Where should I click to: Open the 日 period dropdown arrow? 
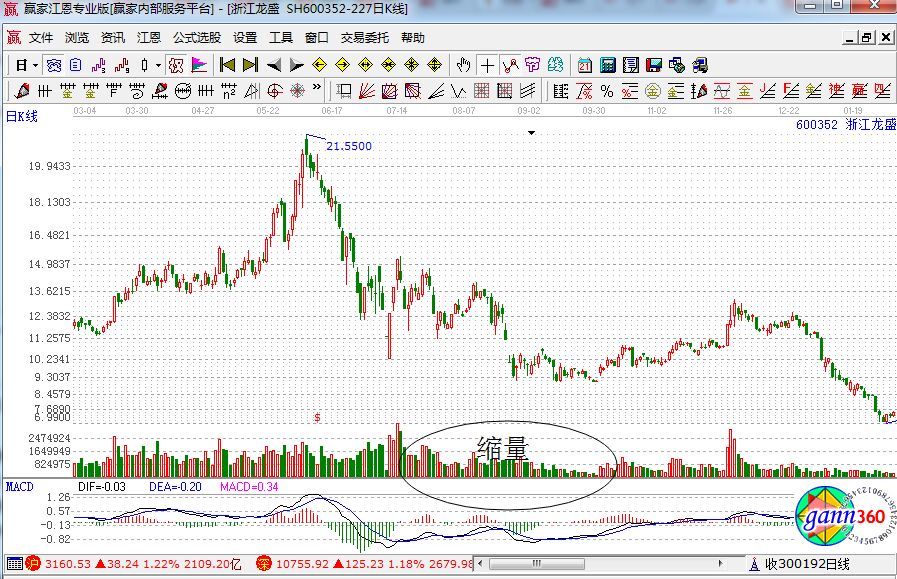tap(35, 65)
